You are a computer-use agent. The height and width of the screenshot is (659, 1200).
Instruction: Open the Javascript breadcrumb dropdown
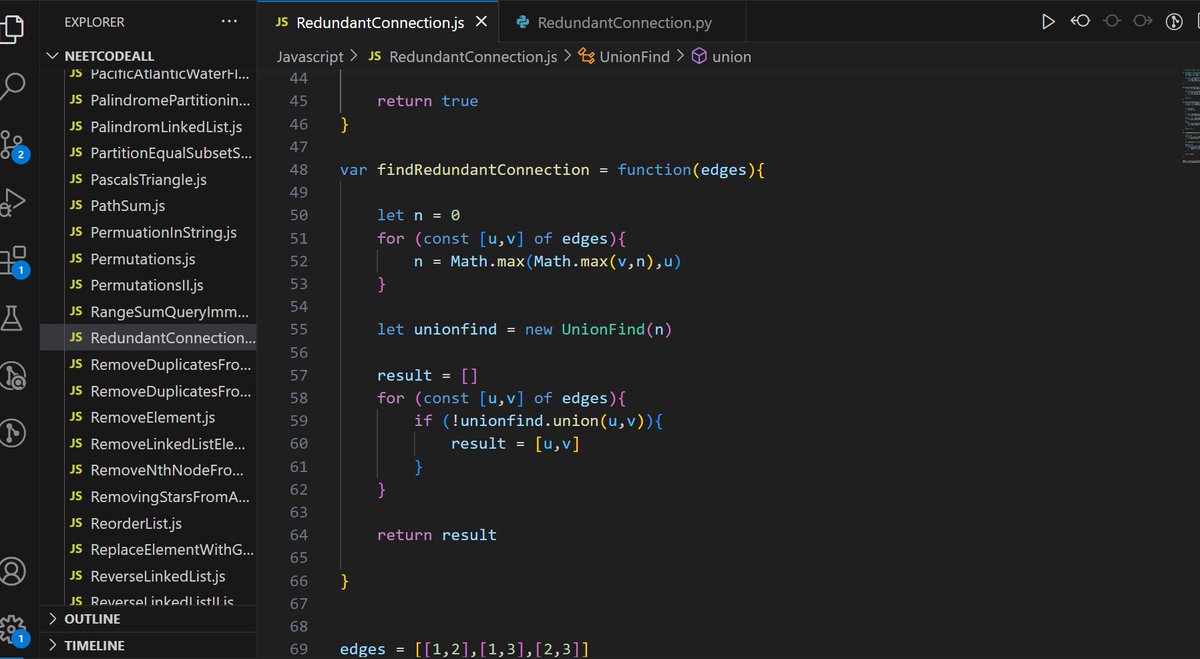tap(310, 57)
